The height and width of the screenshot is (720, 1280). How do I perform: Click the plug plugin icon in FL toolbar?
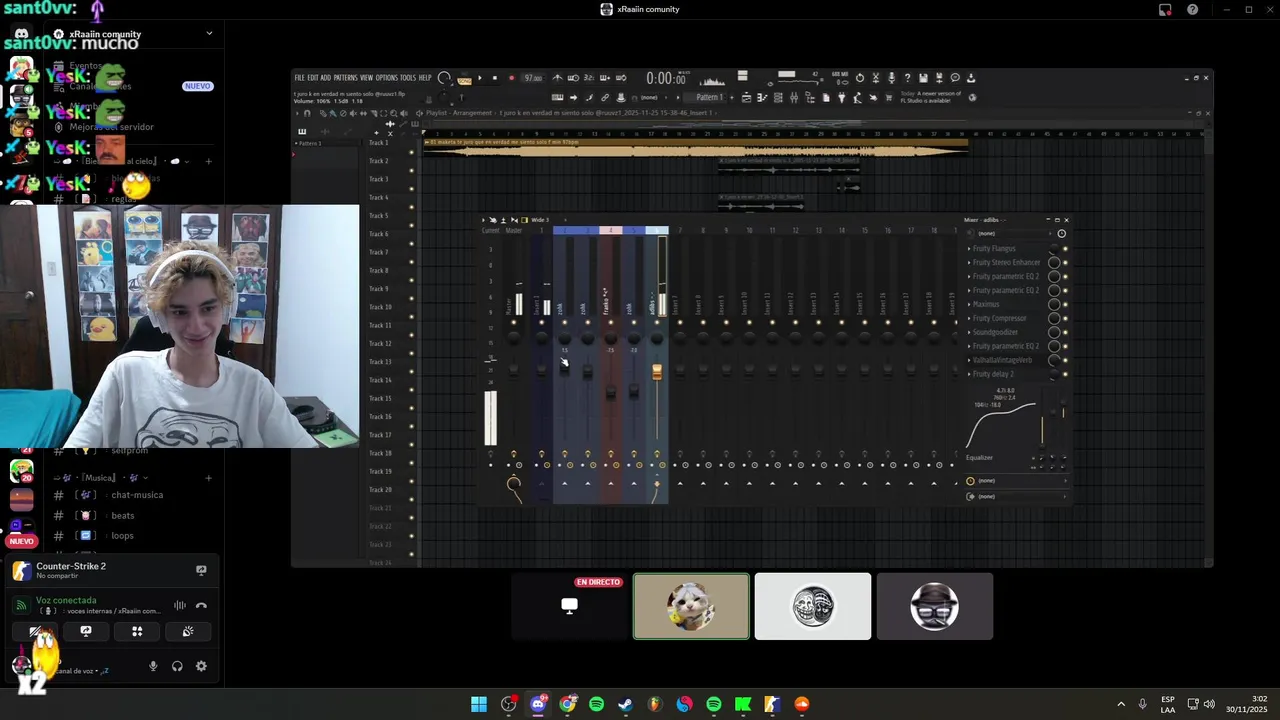pyautogui.click(x=841, y=97)
